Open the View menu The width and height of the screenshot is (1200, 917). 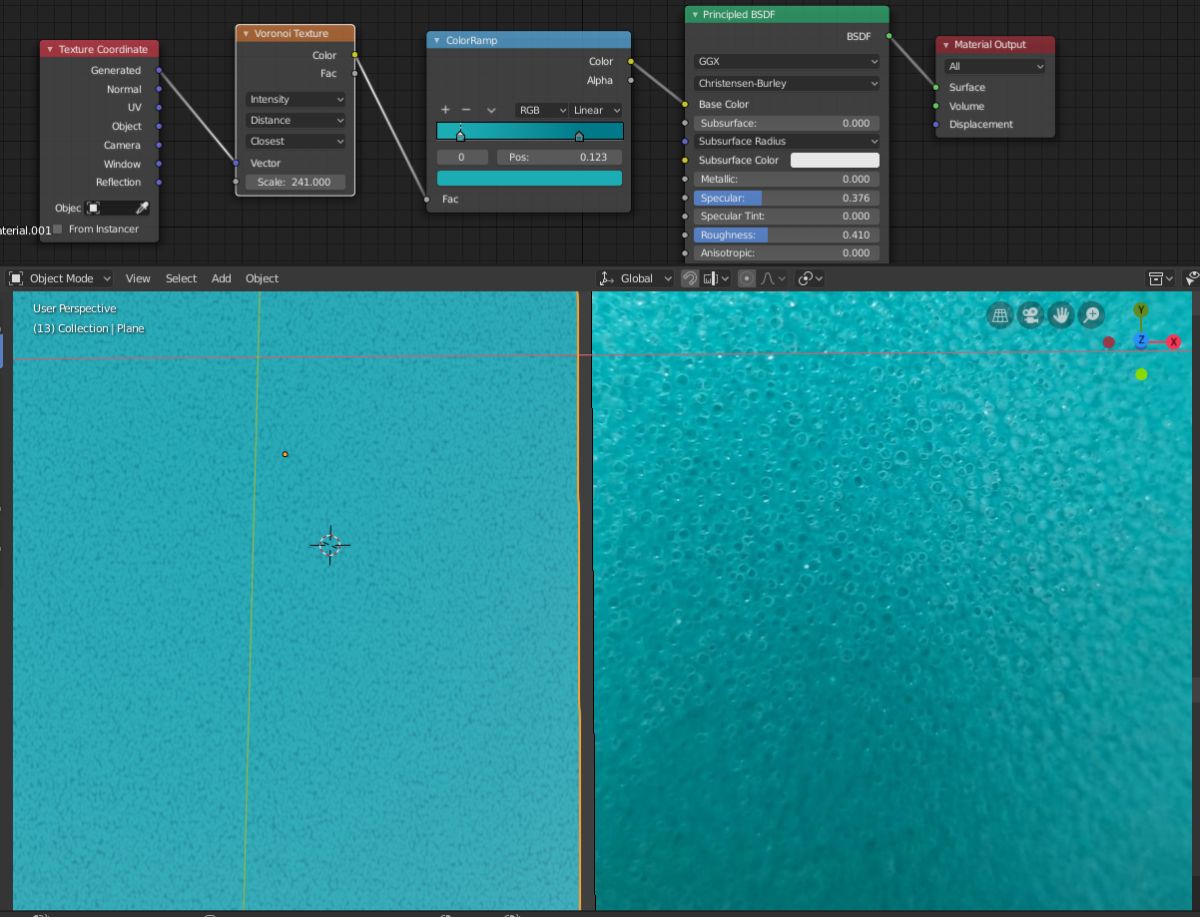(x=138, y=278)
